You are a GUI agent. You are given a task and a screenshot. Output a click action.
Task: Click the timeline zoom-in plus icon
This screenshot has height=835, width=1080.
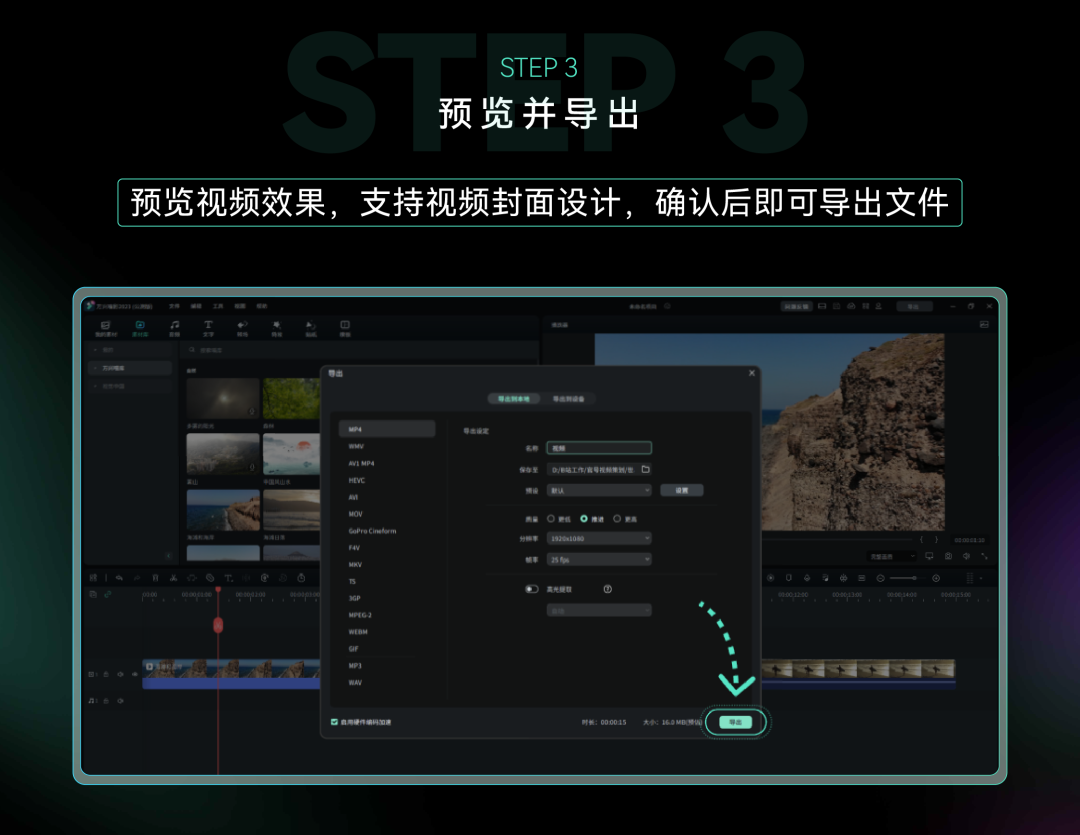[x=936, y=578]
